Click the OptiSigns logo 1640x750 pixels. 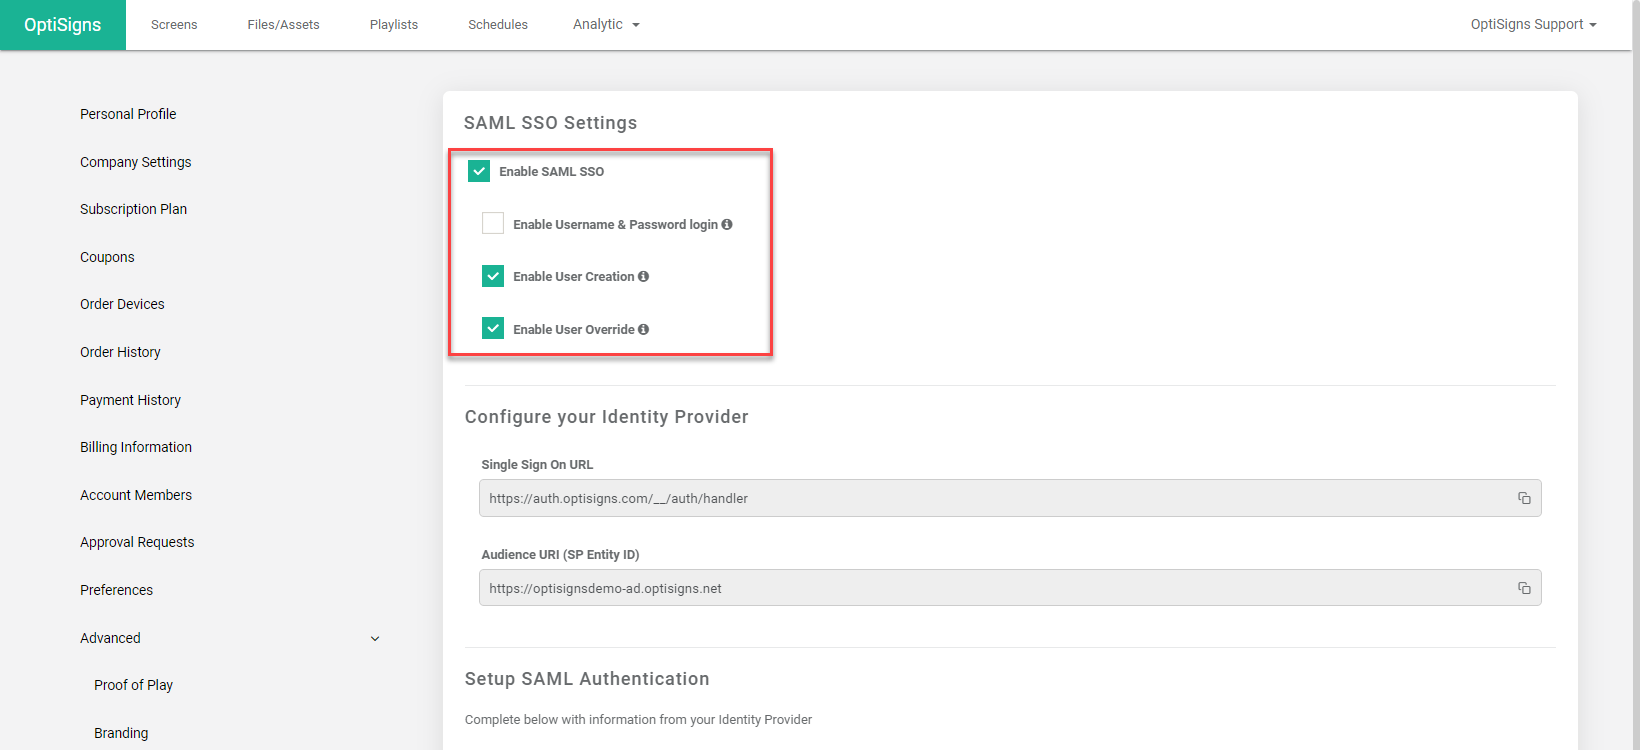pos(62,25)
